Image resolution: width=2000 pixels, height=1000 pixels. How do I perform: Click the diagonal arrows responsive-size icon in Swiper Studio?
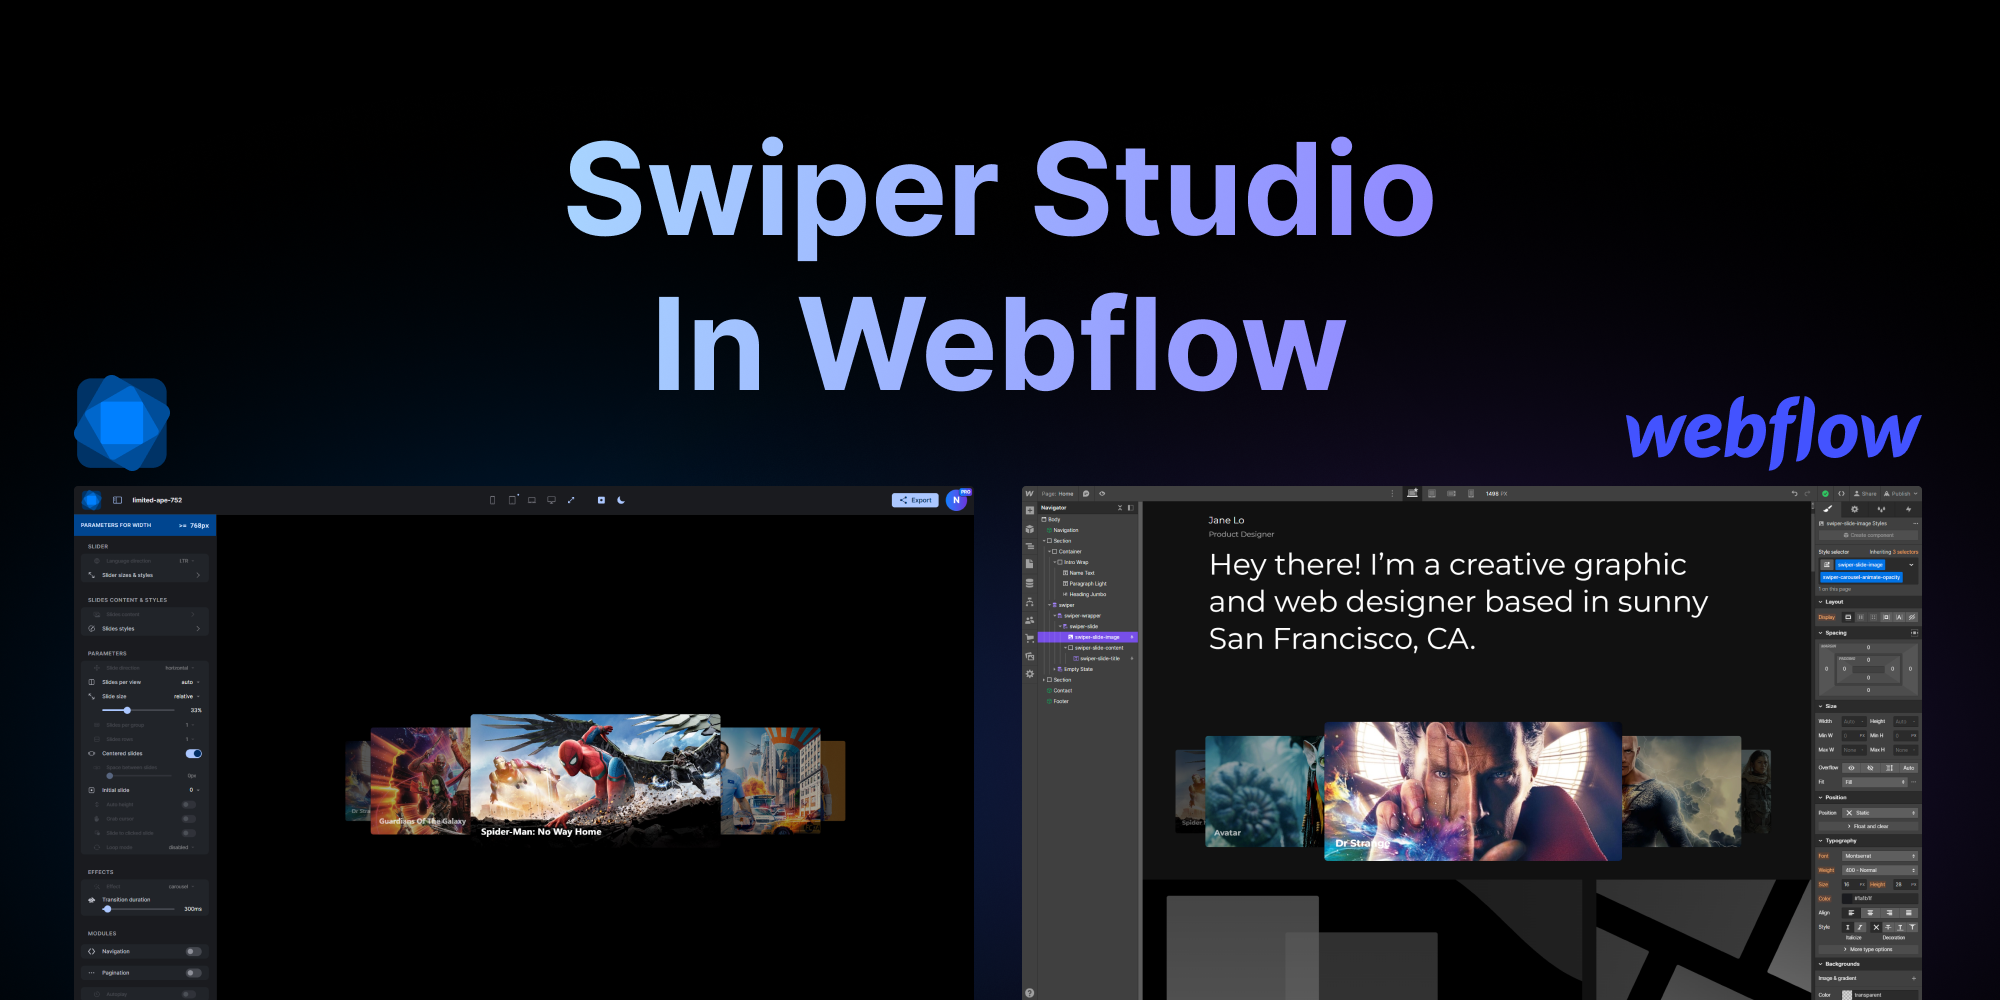pyautogui.click(x=571, y=500)
